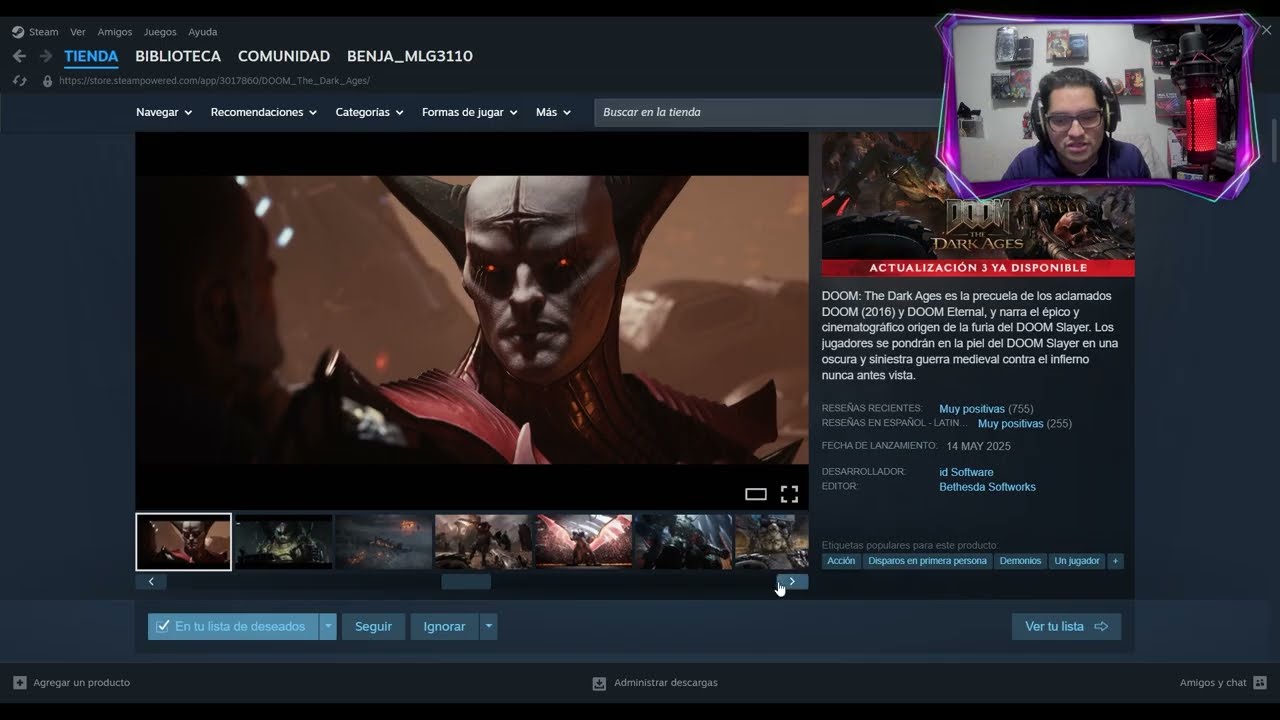
Task: Select Disparos en primera persona tag
Action: tap(927, 561)
